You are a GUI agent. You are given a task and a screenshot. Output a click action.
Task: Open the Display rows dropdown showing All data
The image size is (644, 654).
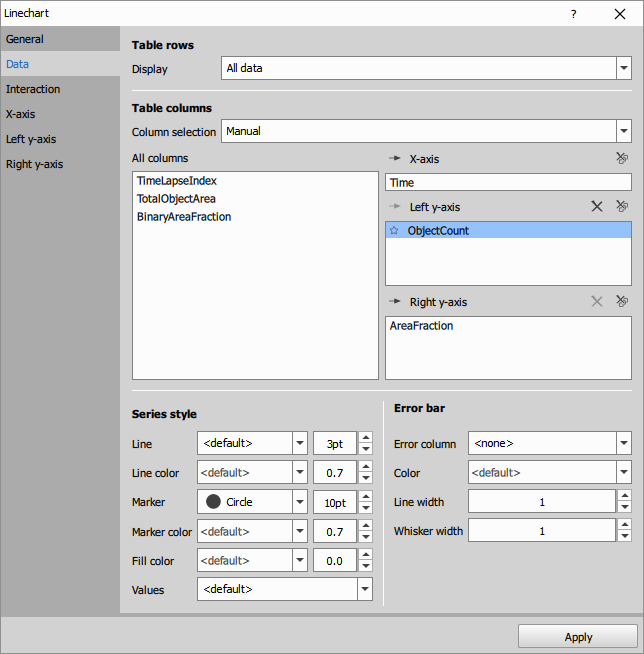426,68
